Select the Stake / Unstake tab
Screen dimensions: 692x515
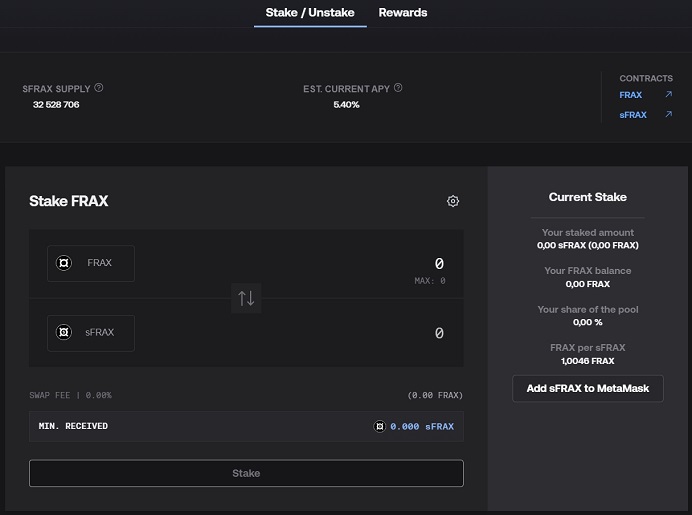[310, 12]
